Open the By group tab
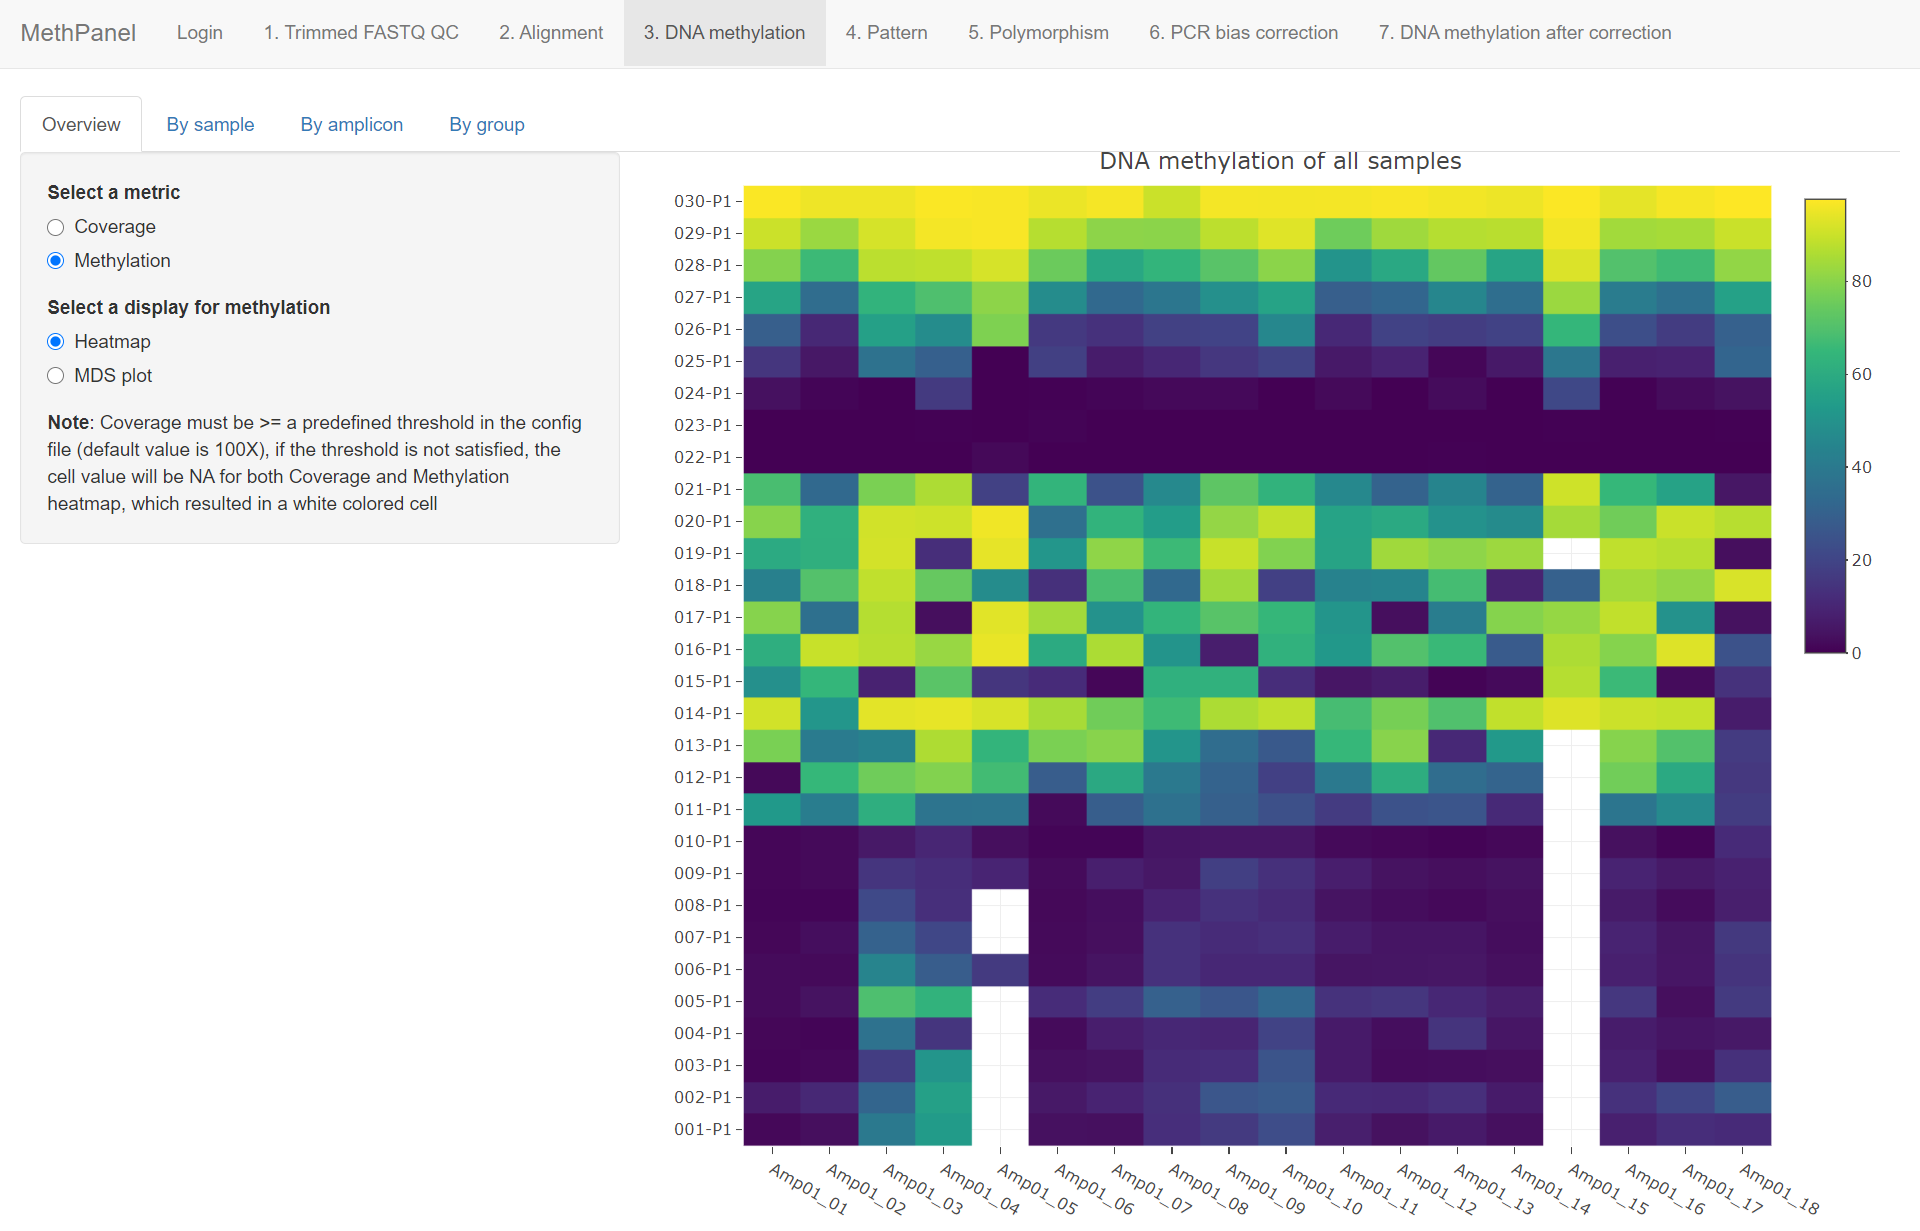Viewport: 1920px width, 1231px height. (x=486, y=125)
